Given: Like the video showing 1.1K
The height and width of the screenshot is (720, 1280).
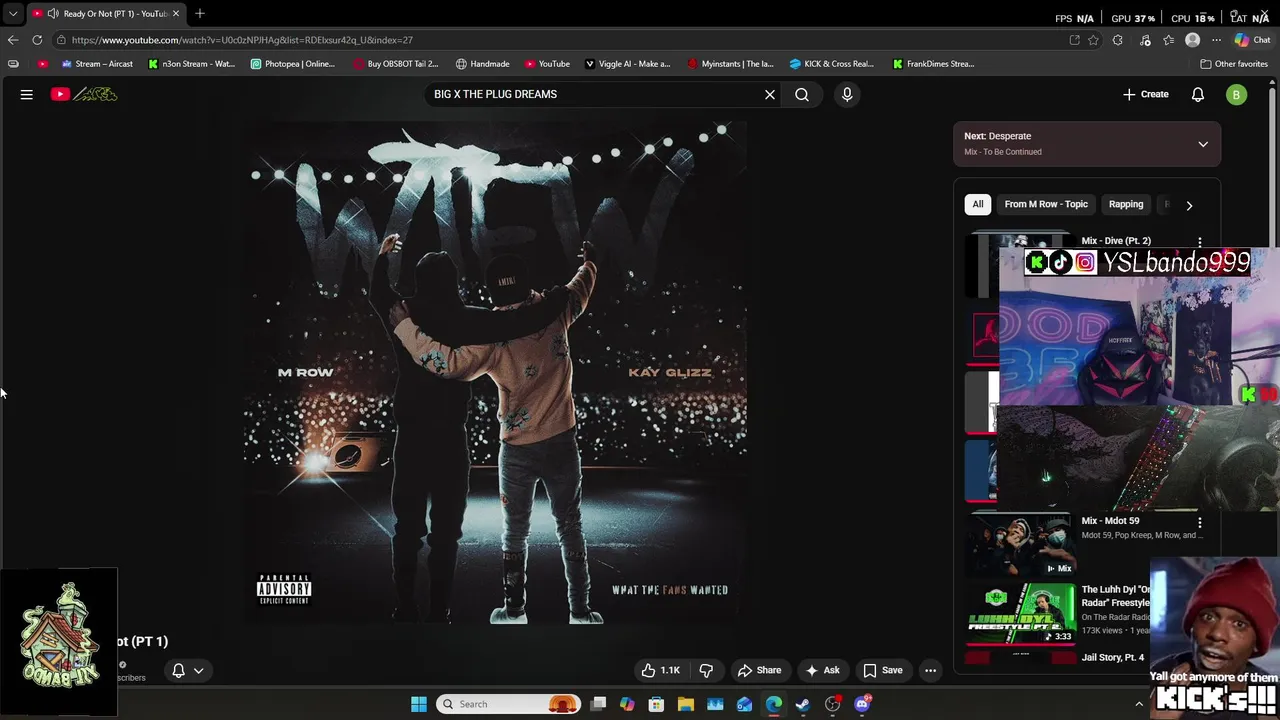Looking at the screenshot, I should (x=661, y=670).
